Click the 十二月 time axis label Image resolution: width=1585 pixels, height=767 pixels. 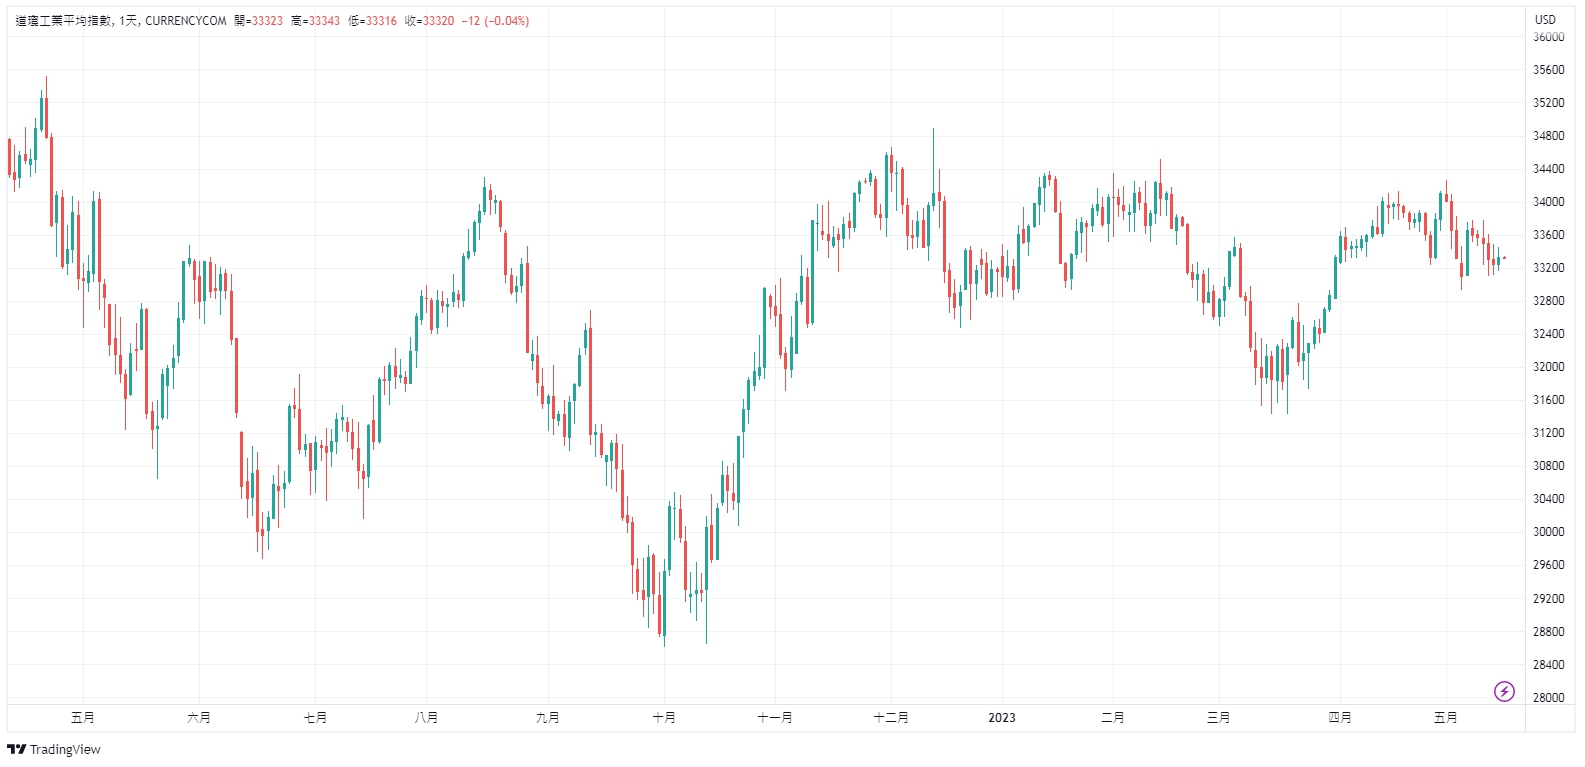[x=891, y=718]
